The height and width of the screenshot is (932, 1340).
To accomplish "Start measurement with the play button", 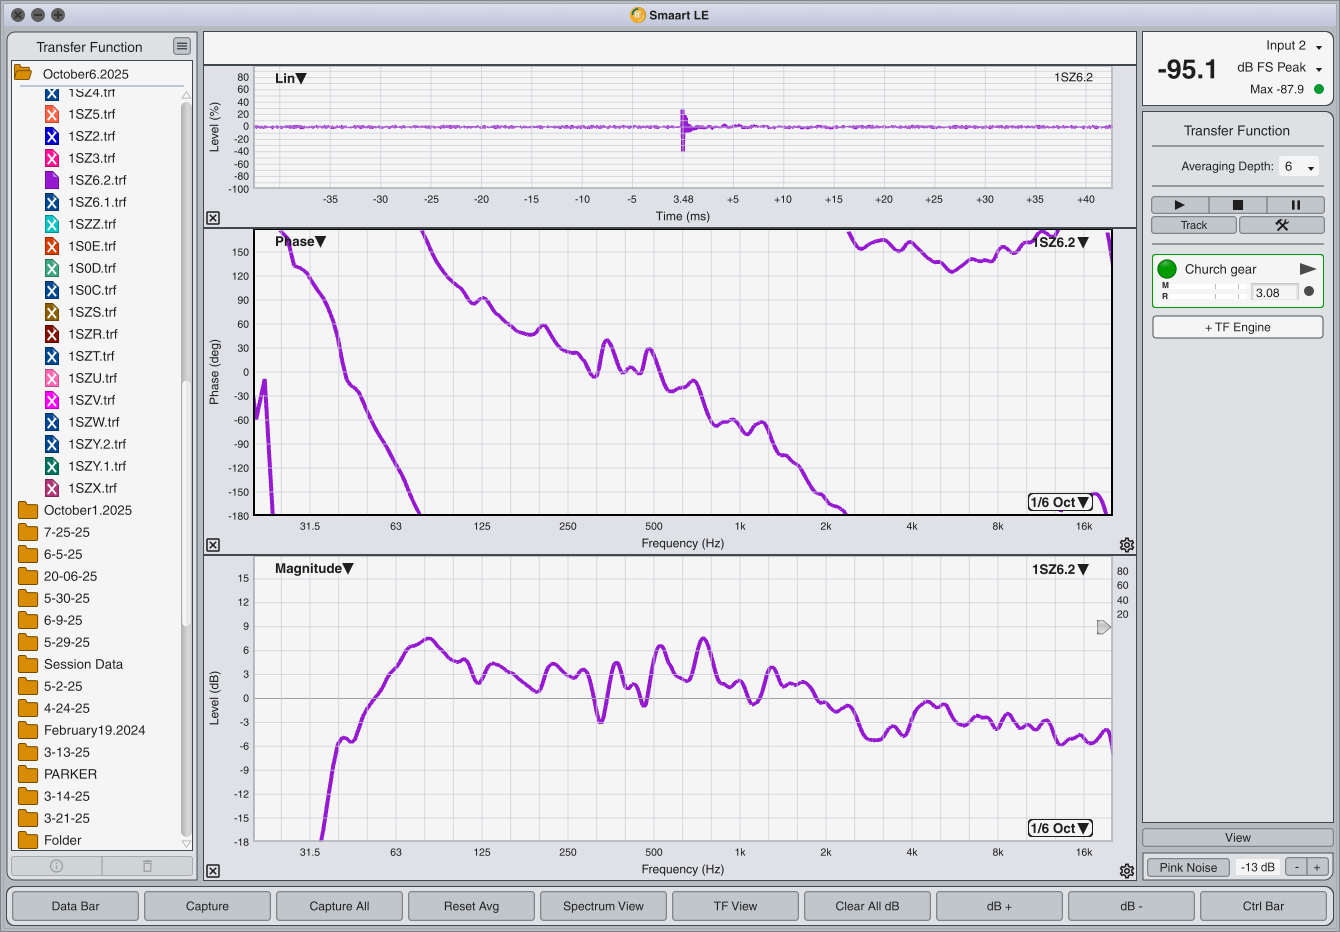I will coord(1179,205).
